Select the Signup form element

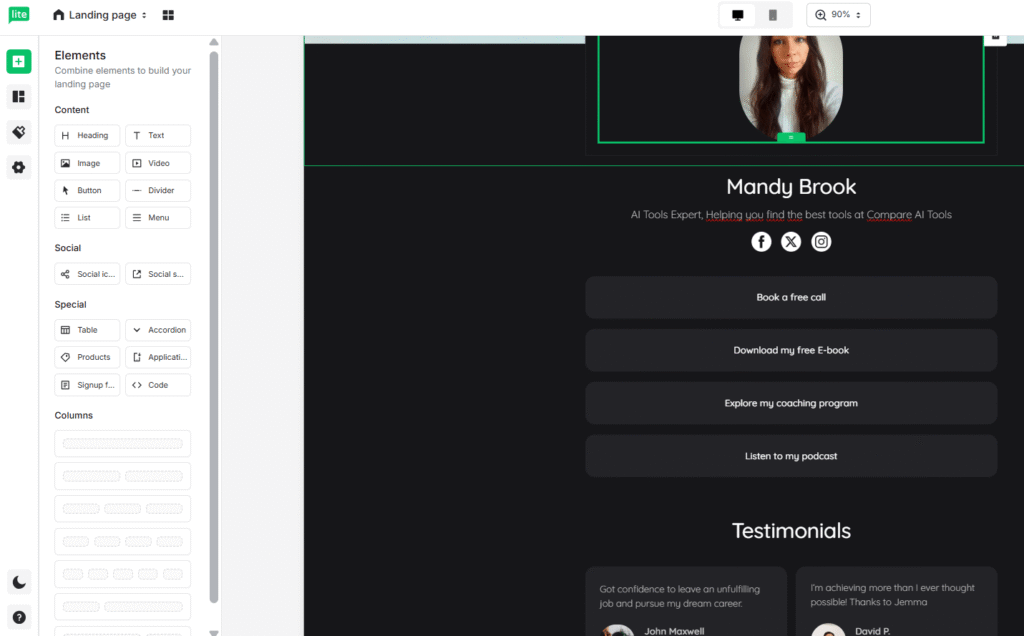tap(86, 384)
